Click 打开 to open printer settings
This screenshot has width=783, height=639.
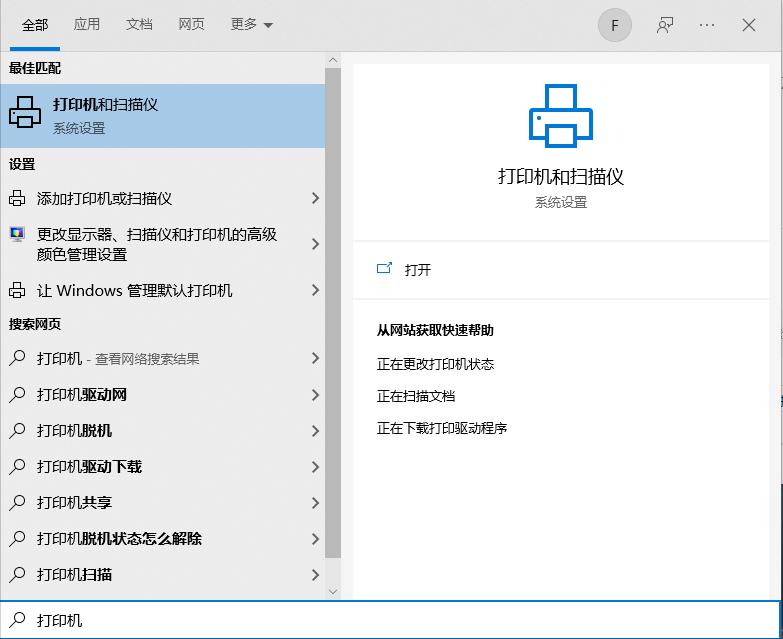(x=417, y=270)
